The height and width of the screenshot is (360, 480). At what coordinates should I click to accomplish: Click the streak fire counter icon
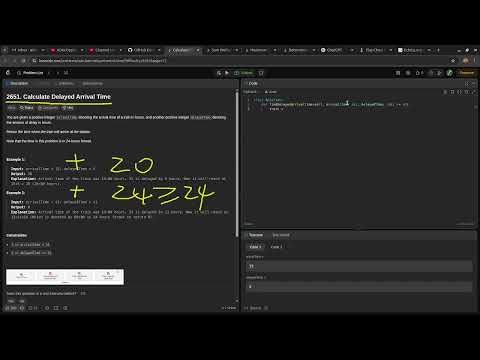(x=419, y=73)
